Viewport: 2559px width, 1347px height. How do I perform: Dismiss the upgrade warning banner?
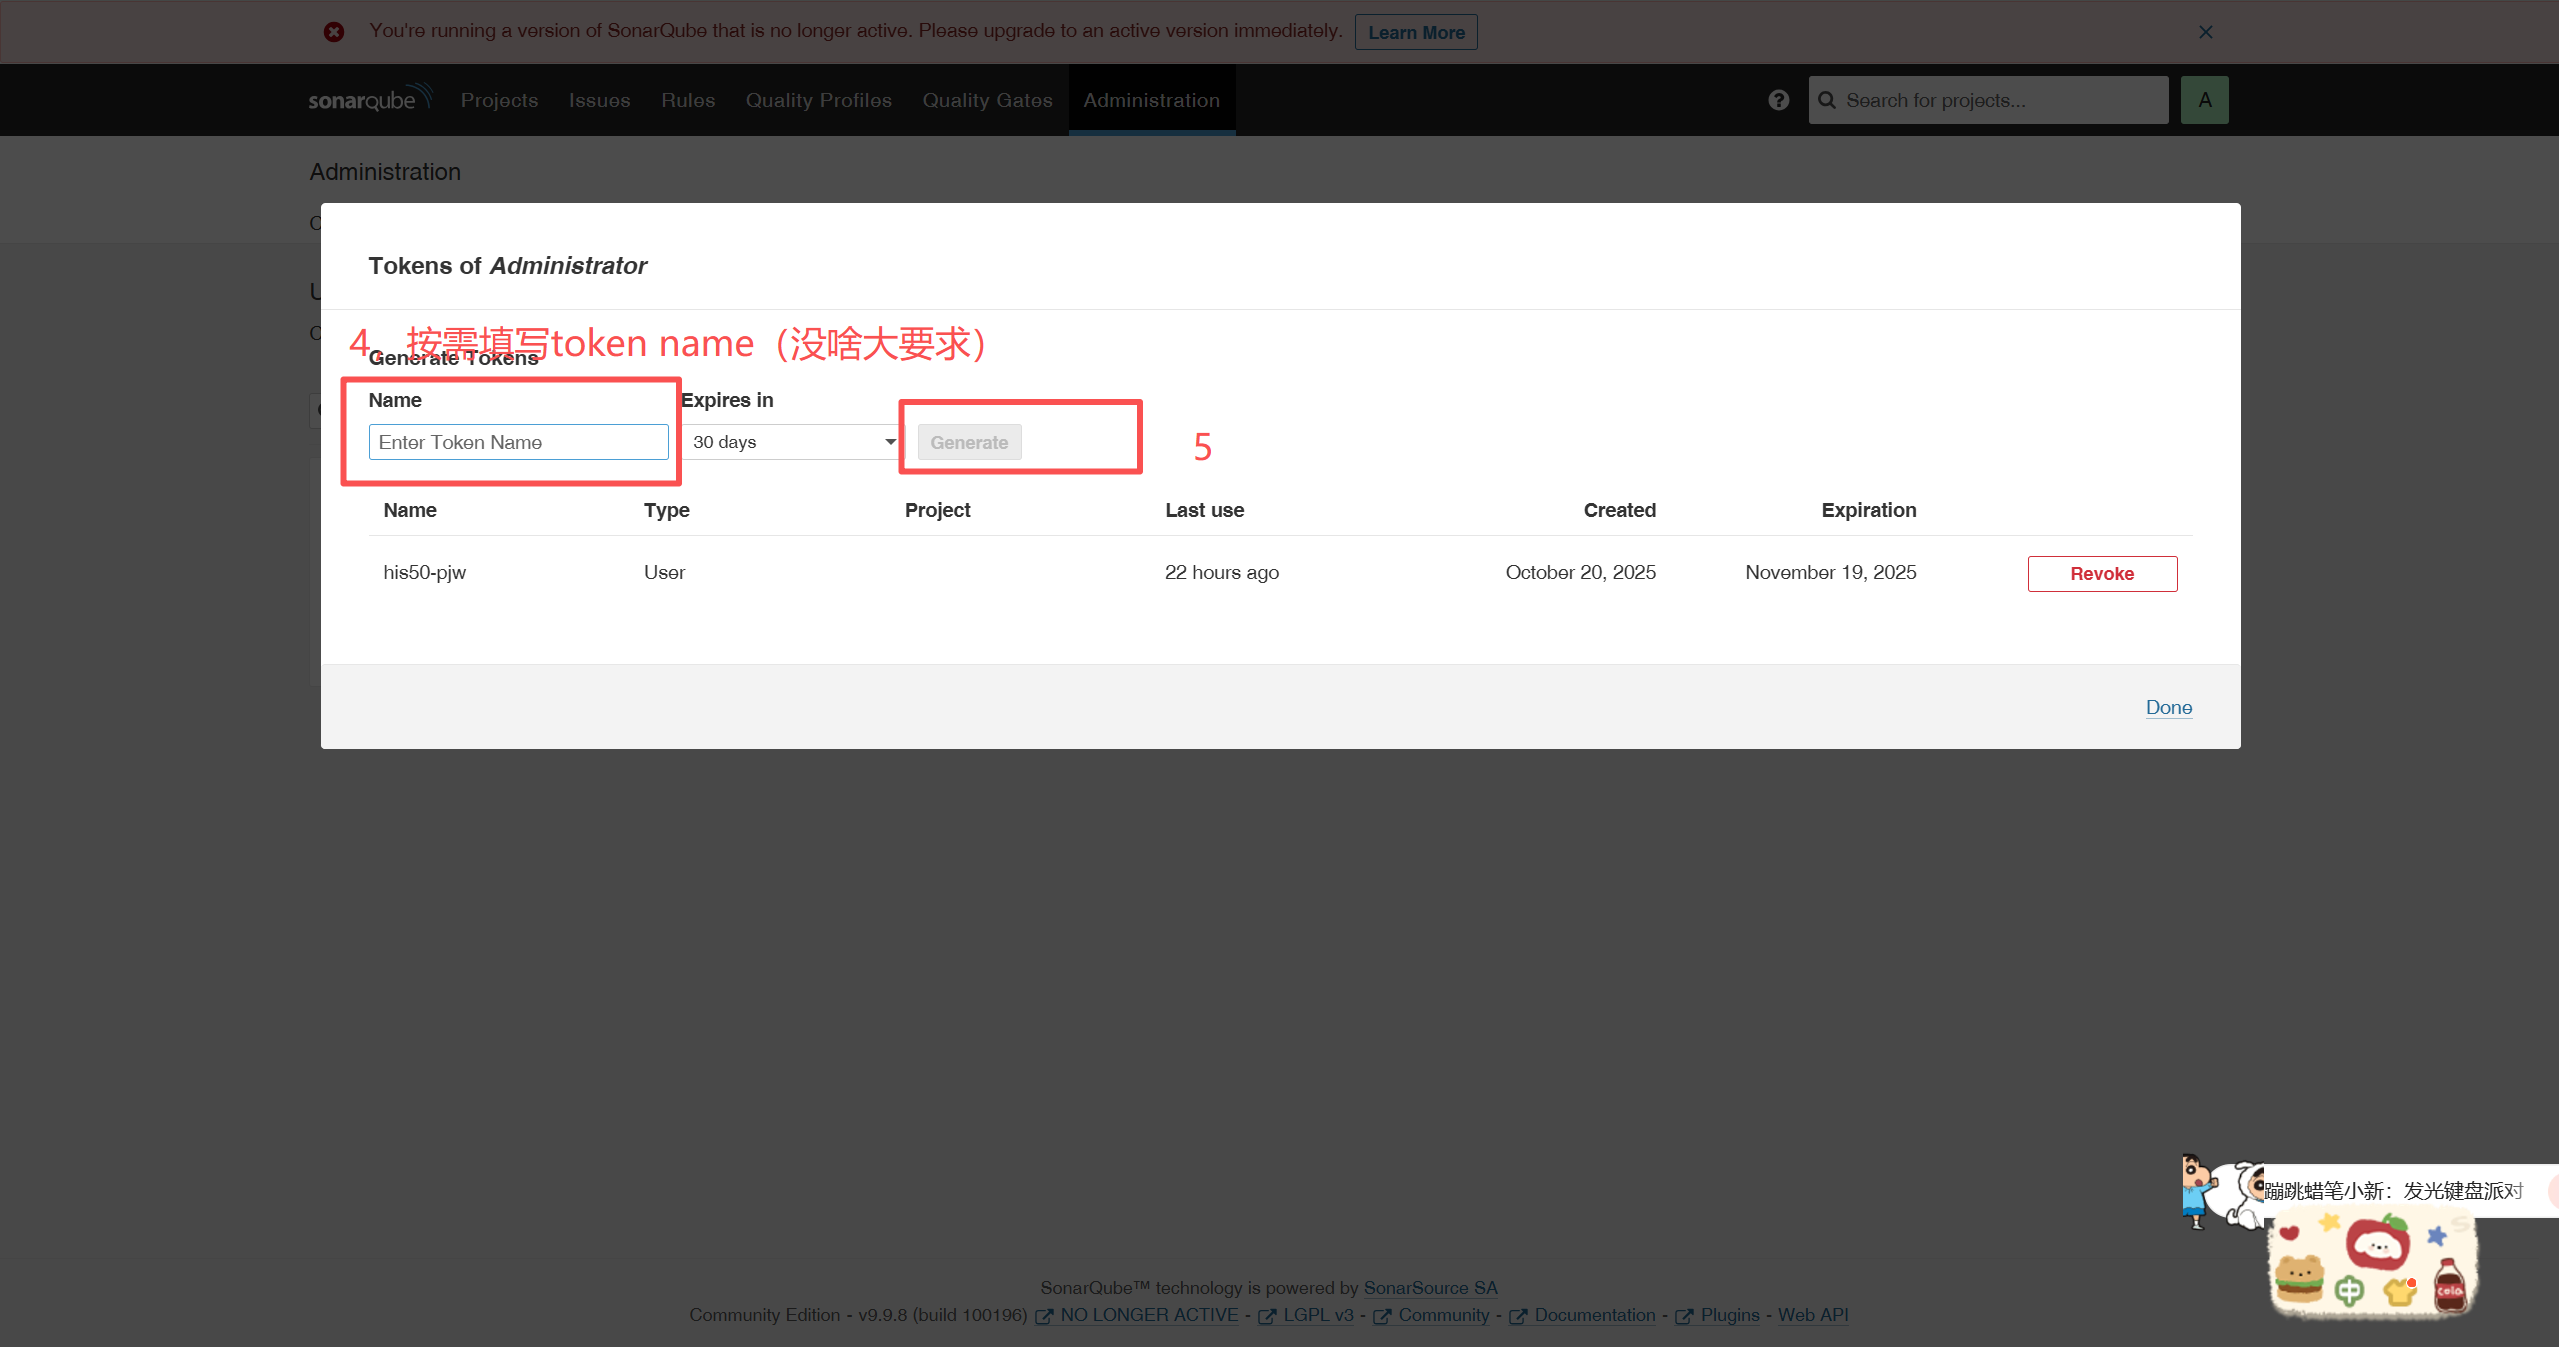(x=2205, y=32)
